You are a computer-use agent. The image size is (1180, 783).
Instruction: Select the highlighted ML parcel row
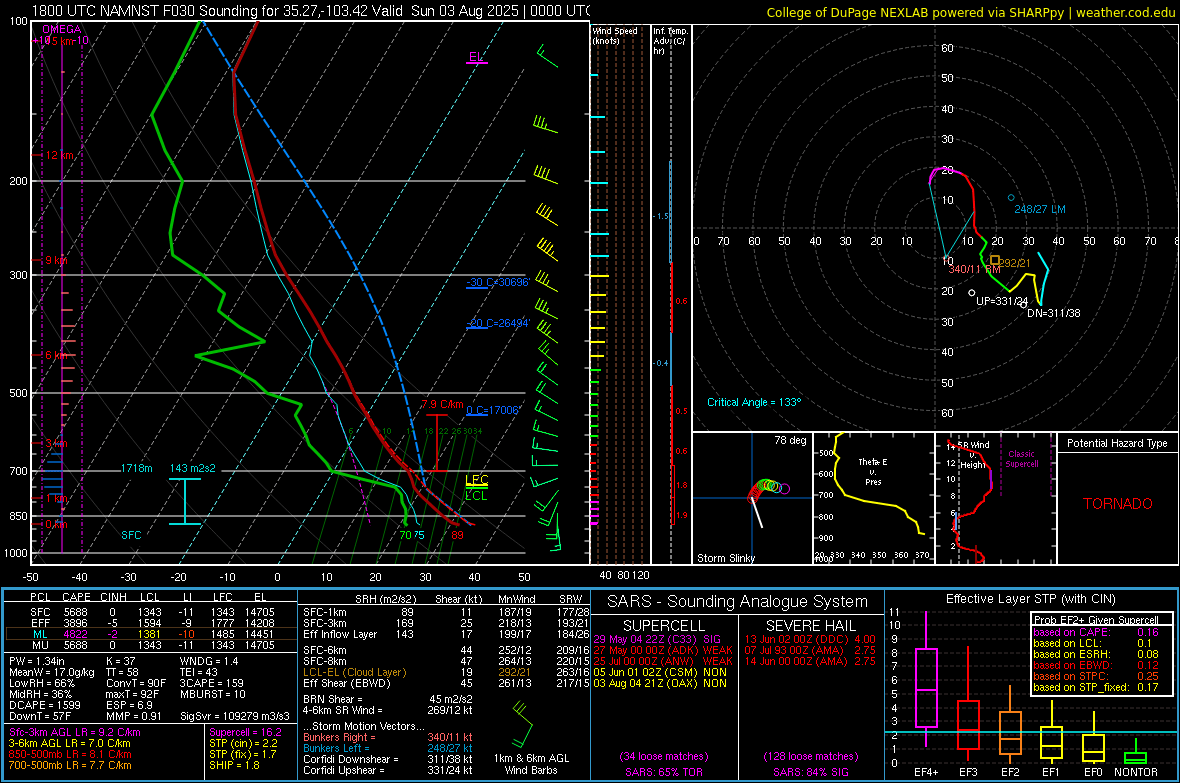tap(151, 634)
